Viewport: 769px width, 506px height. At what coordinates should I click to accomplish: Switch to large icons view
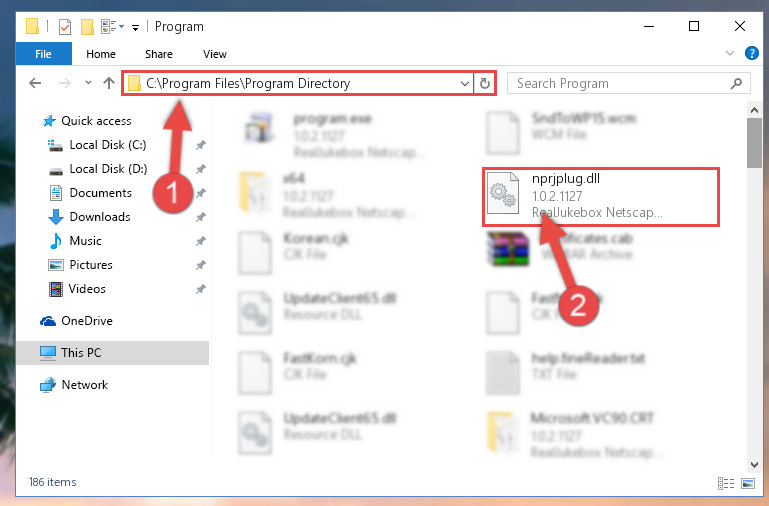(748, 483)
